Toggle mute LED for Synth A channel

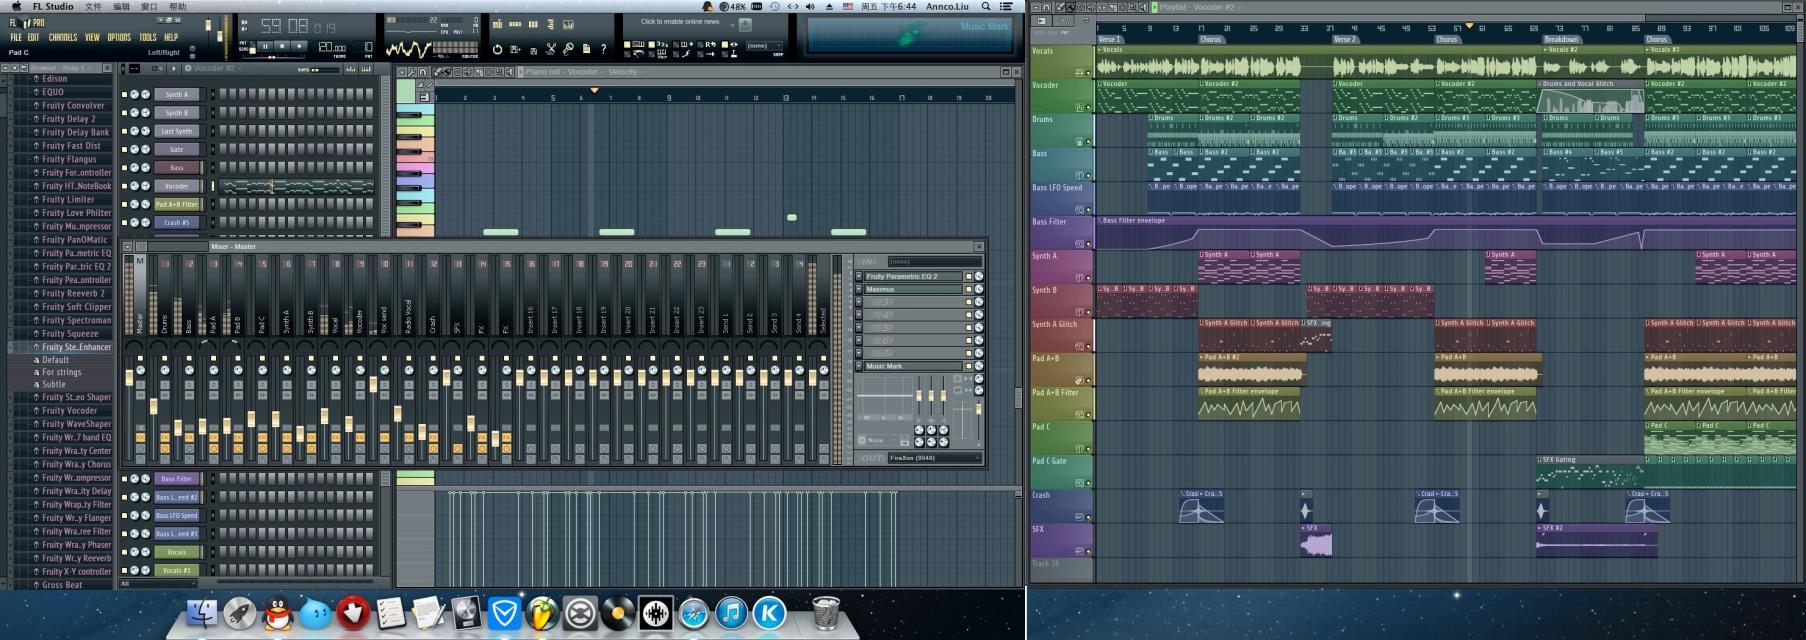pos(125,95)
